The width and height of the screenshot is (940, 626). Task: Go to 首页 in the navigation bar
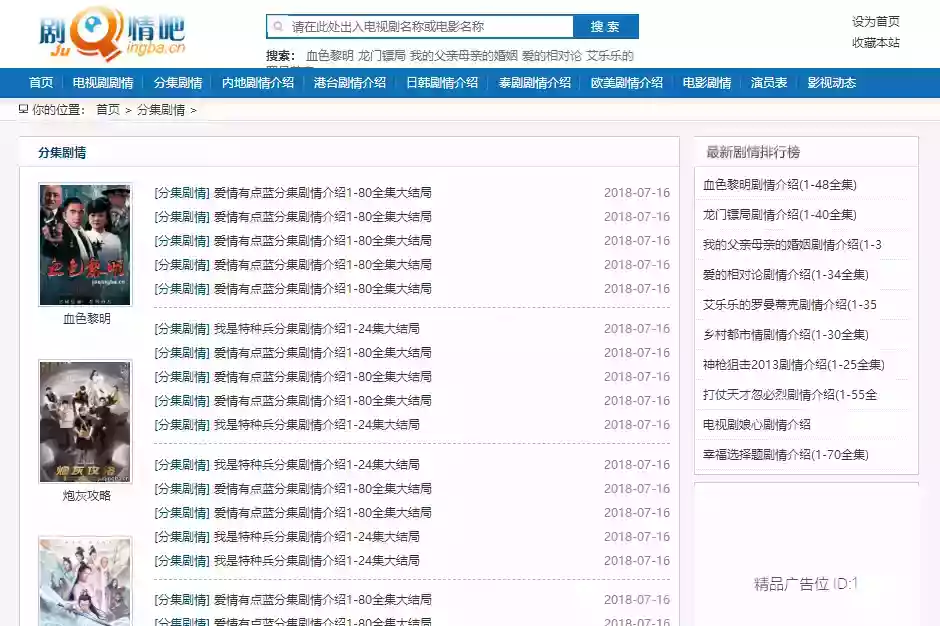[x=41, y=83]
